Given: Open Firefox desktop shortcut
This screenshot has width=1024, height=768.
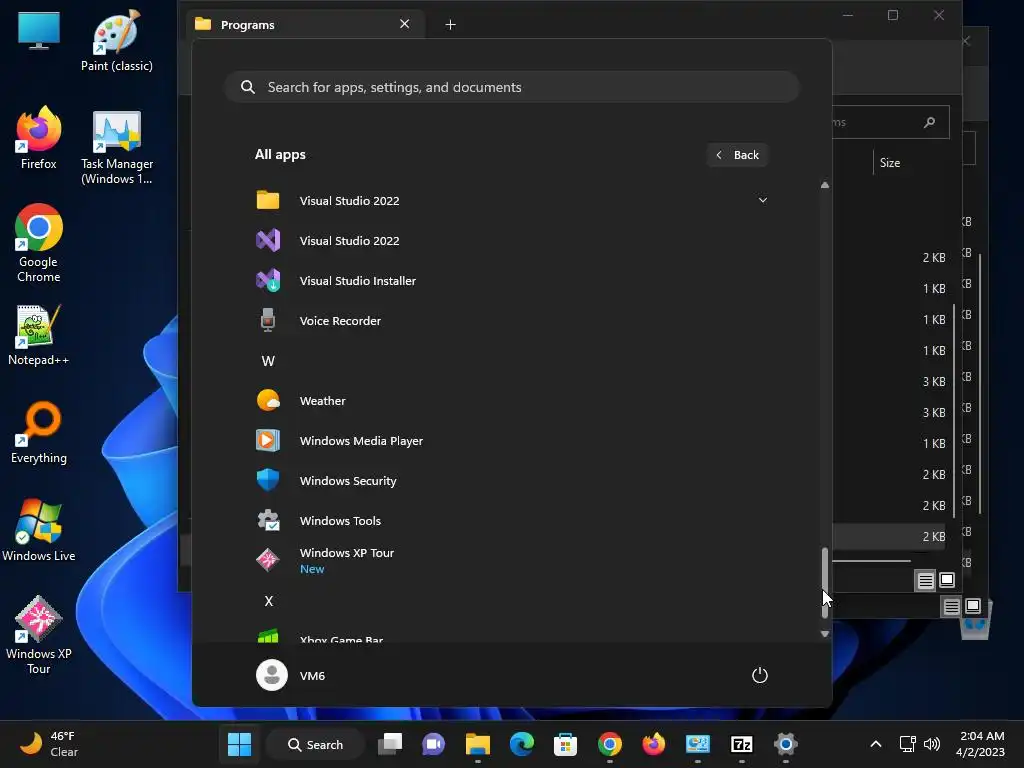Looking at the screenshot, I should 39,138.
